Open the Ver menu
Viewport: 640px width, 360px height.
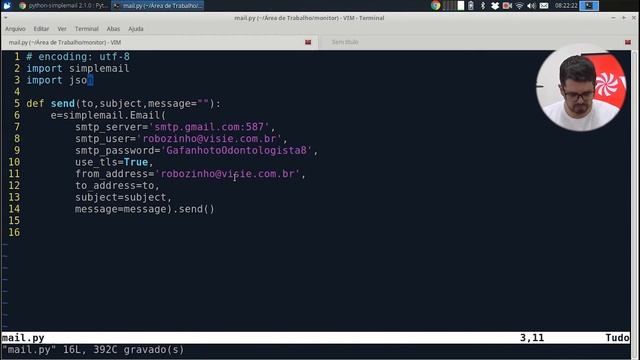62,29
